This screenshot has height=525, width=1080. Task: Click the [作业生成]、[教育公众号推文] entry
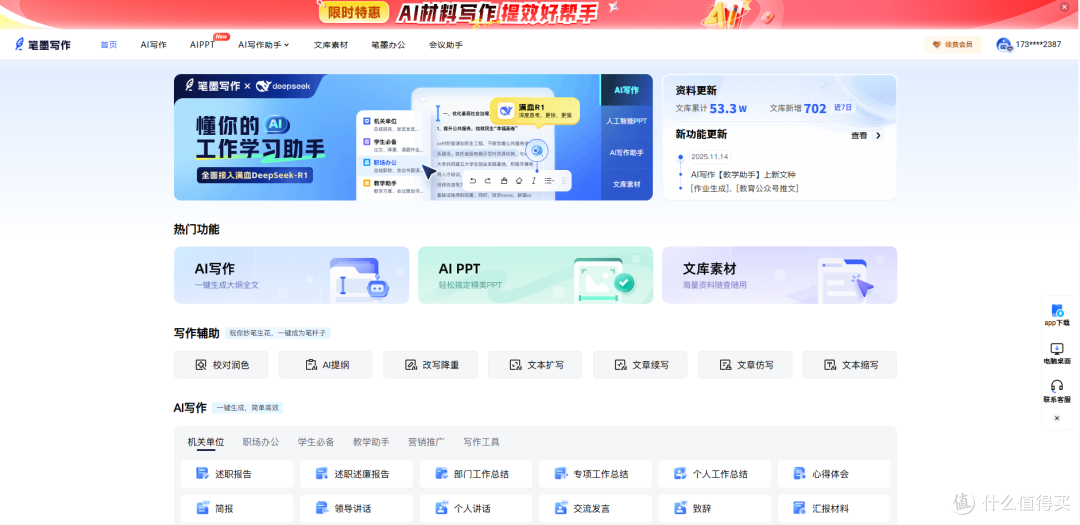pyautogui.click(x=745, y=188)
